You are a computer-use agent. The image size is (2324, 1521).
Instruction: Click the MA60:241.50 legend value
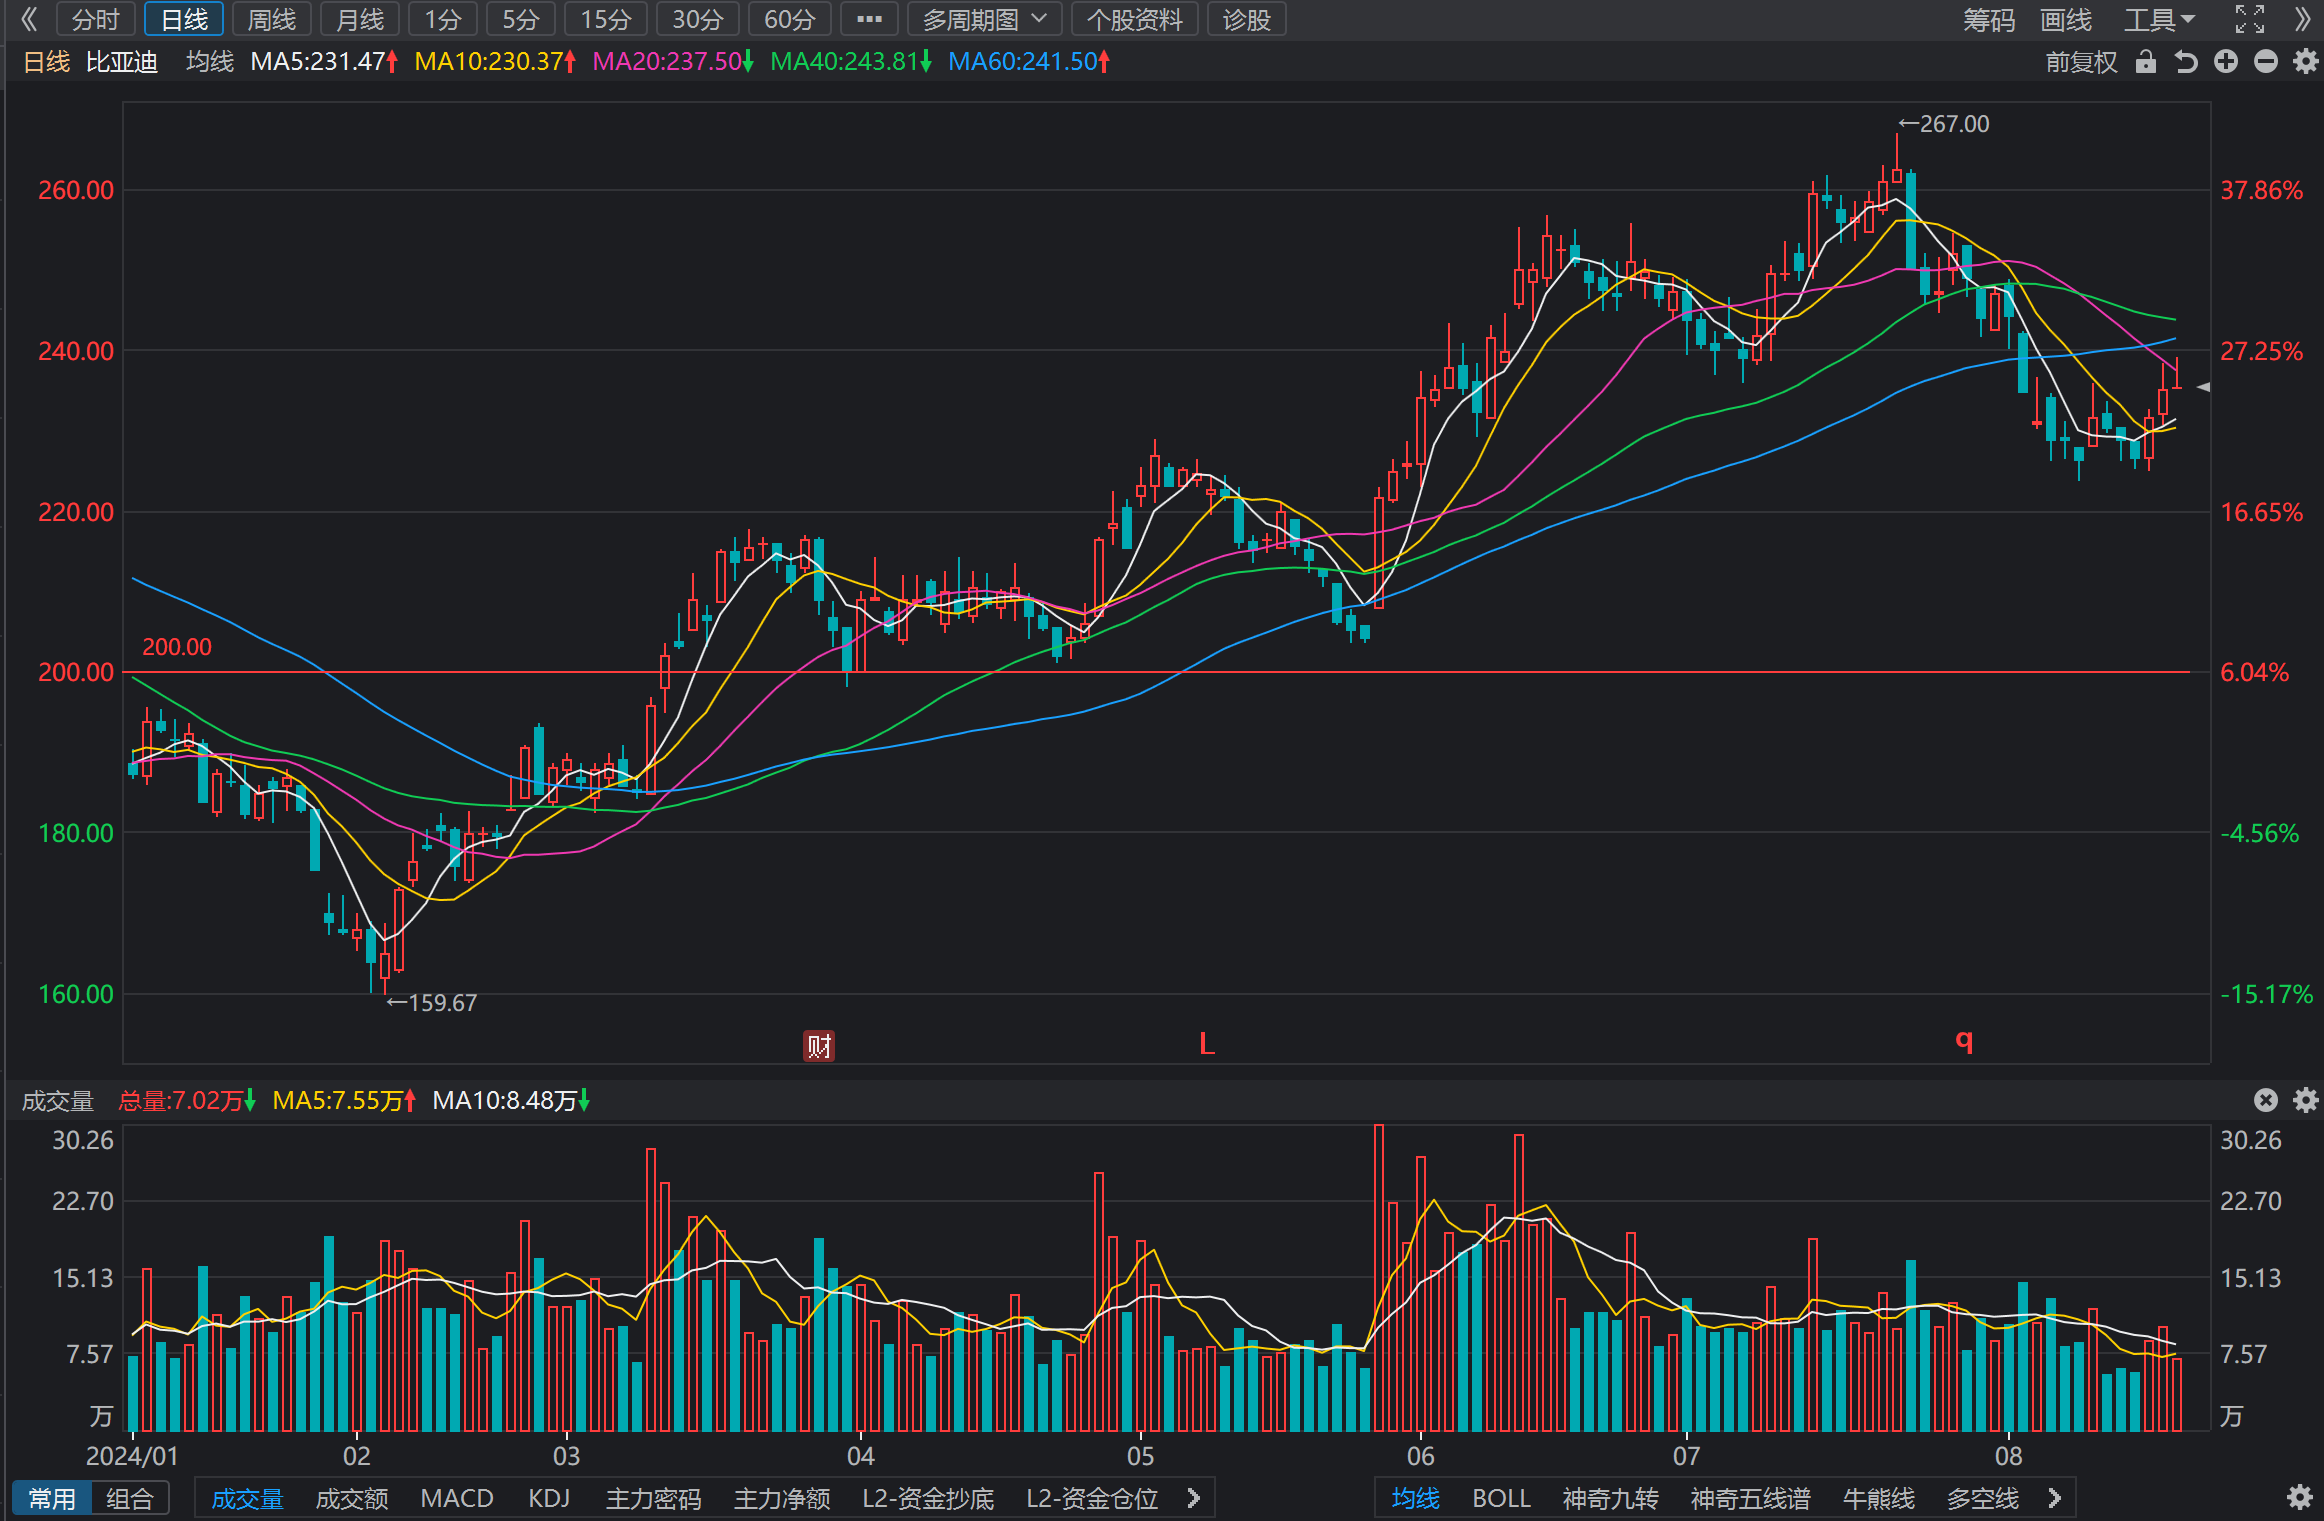pos(1029,62)
